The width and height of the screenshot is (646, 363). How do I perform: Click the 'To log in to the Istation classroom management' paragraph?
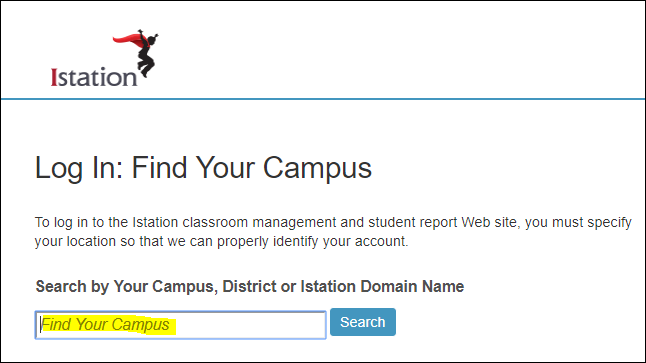coord(333,232)
